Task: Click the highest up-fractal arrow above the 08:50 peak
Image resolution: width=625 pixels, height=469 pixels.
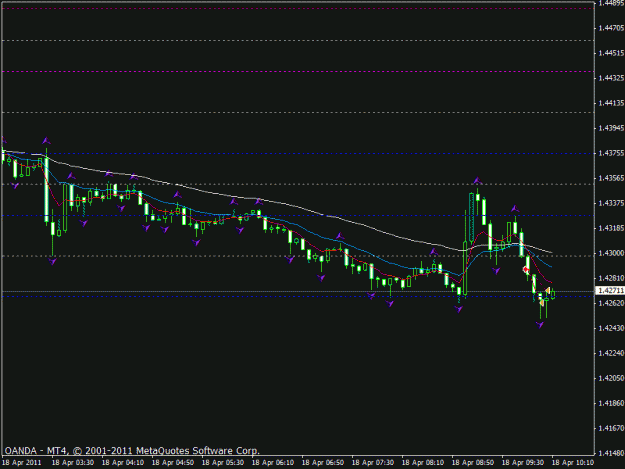Action: point(478,181)
